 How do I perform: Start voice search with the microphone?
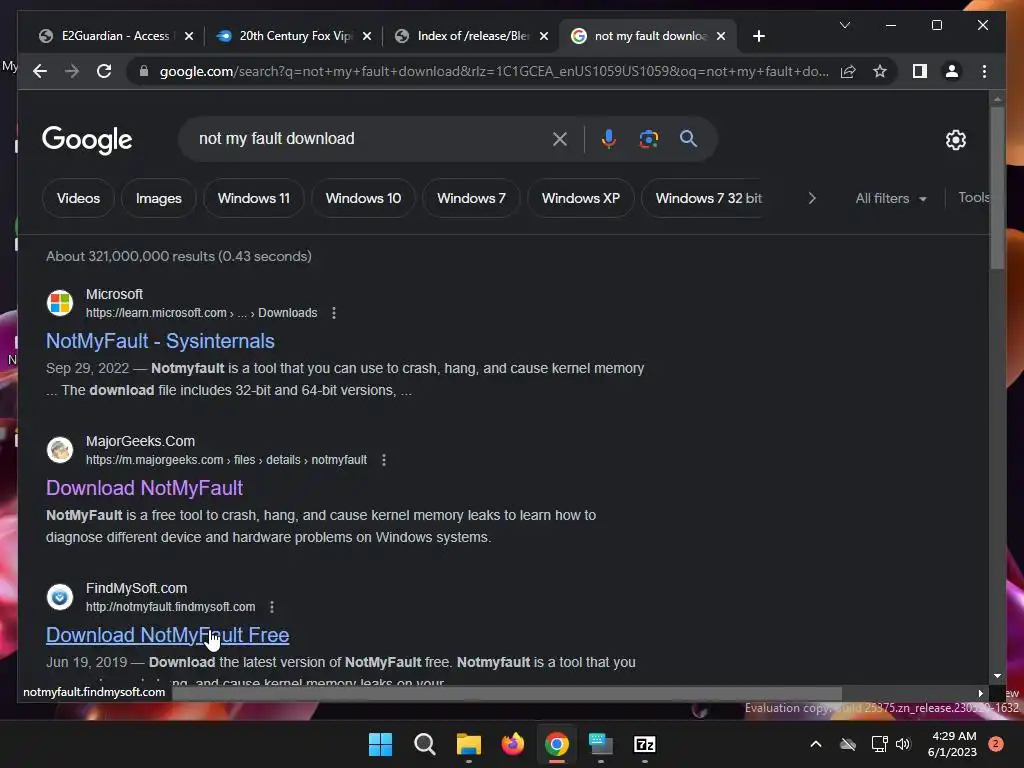pyautogui.click(x=609, y=138)
